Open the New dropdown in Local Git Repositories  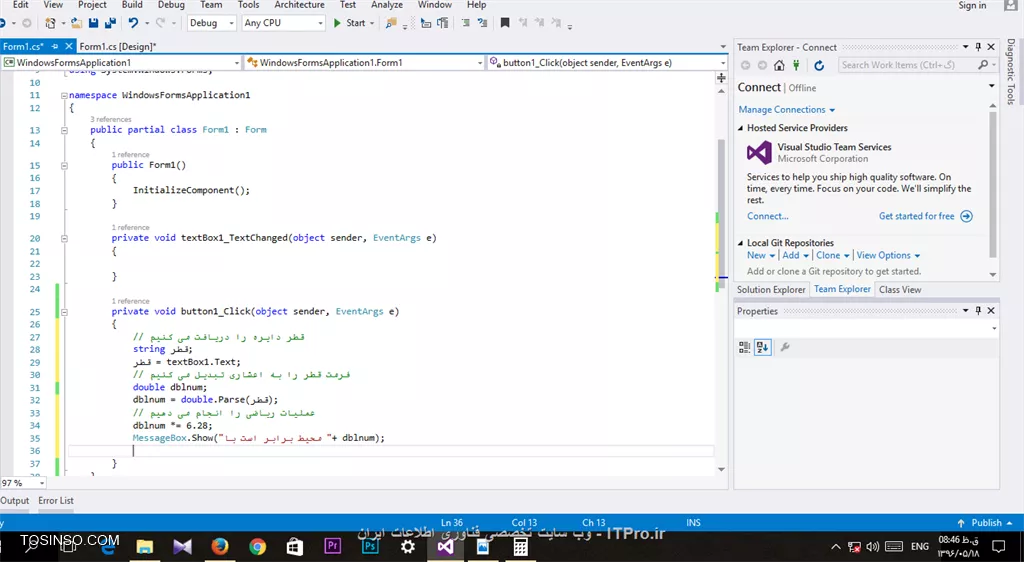click(761, 255)
